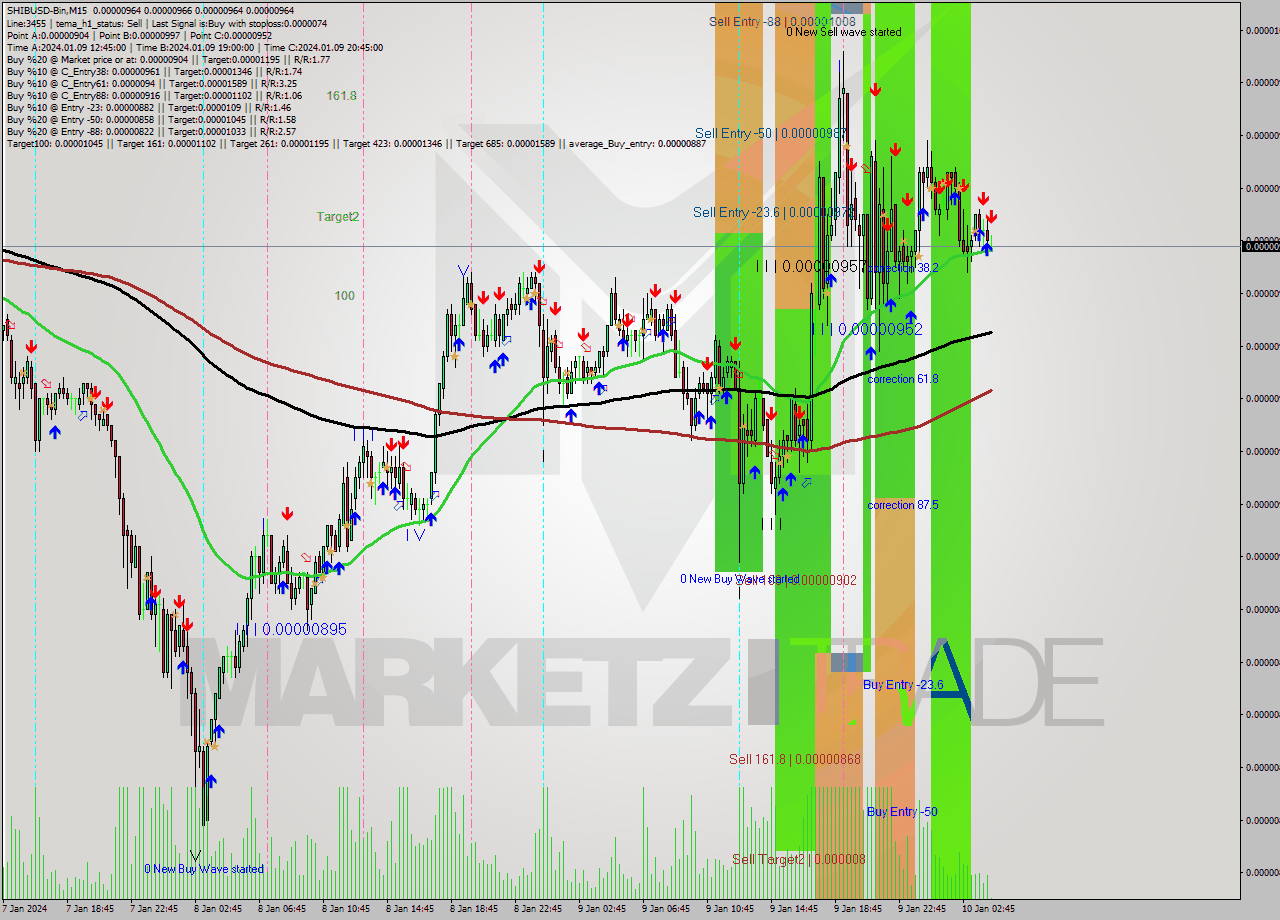Screen dimensions: 1280x920
Task: Click the '10 Jan 02:45' time label
Action: tap(988, 909)
